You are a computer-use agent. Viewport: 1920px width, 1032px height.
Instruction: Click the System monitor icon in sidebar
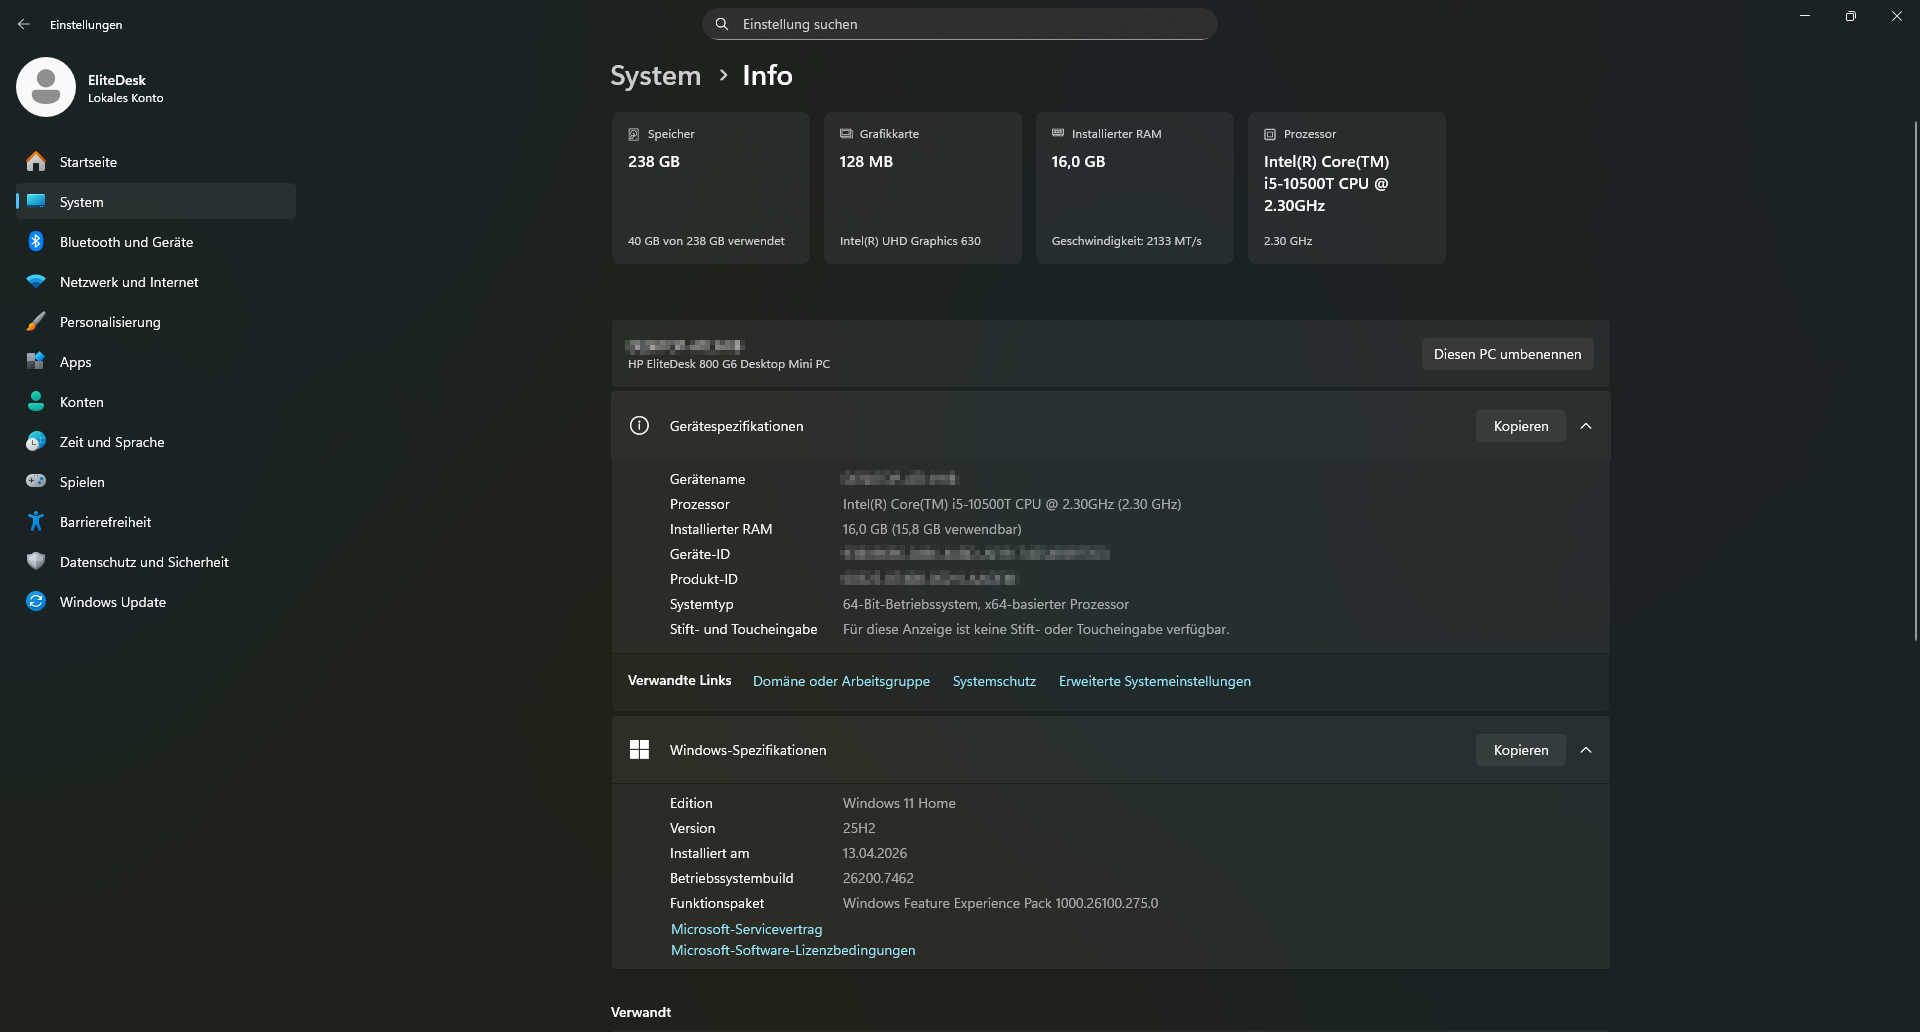coord(36,201)
